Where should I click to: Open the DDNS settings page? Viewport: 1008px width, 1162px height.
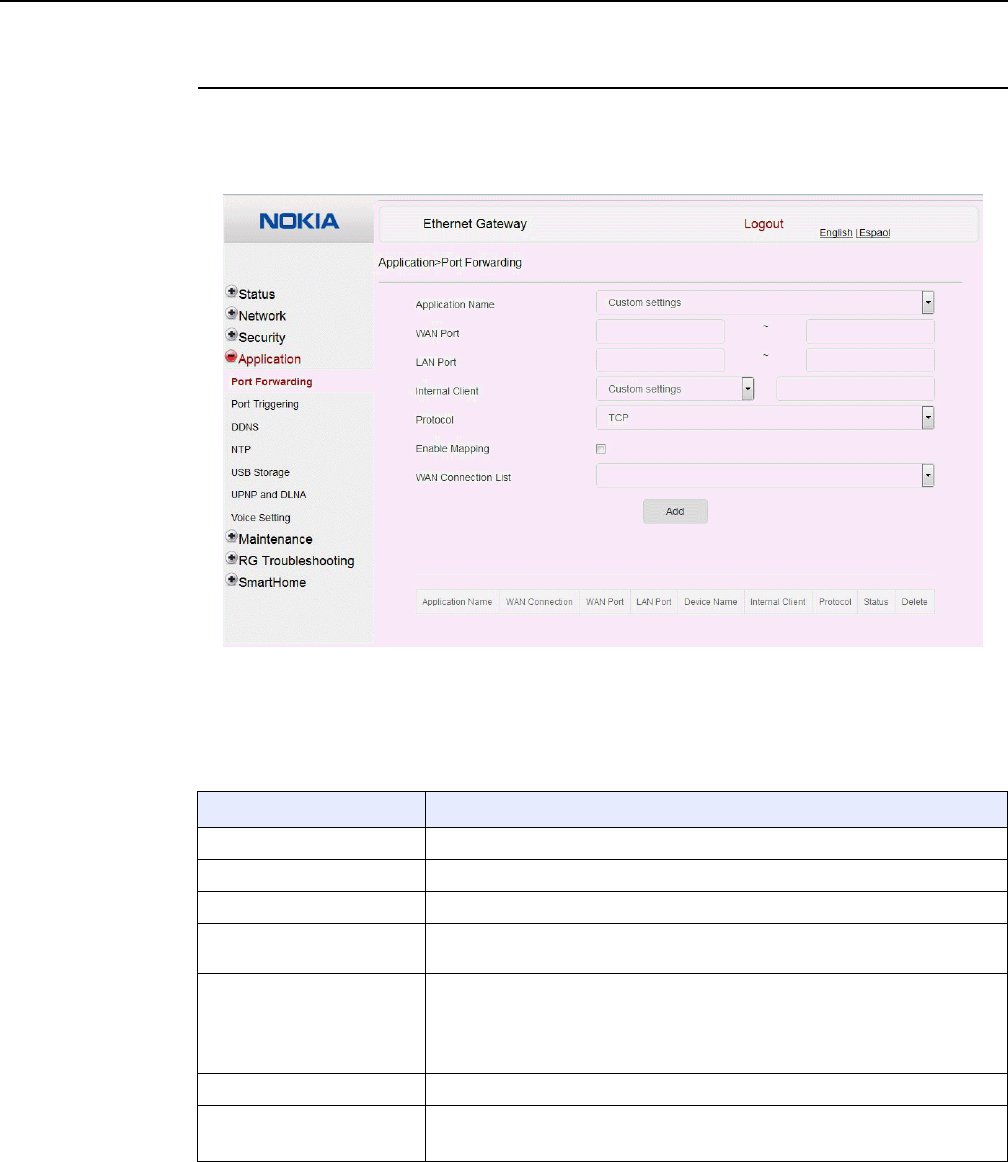(x=245, y=427)
